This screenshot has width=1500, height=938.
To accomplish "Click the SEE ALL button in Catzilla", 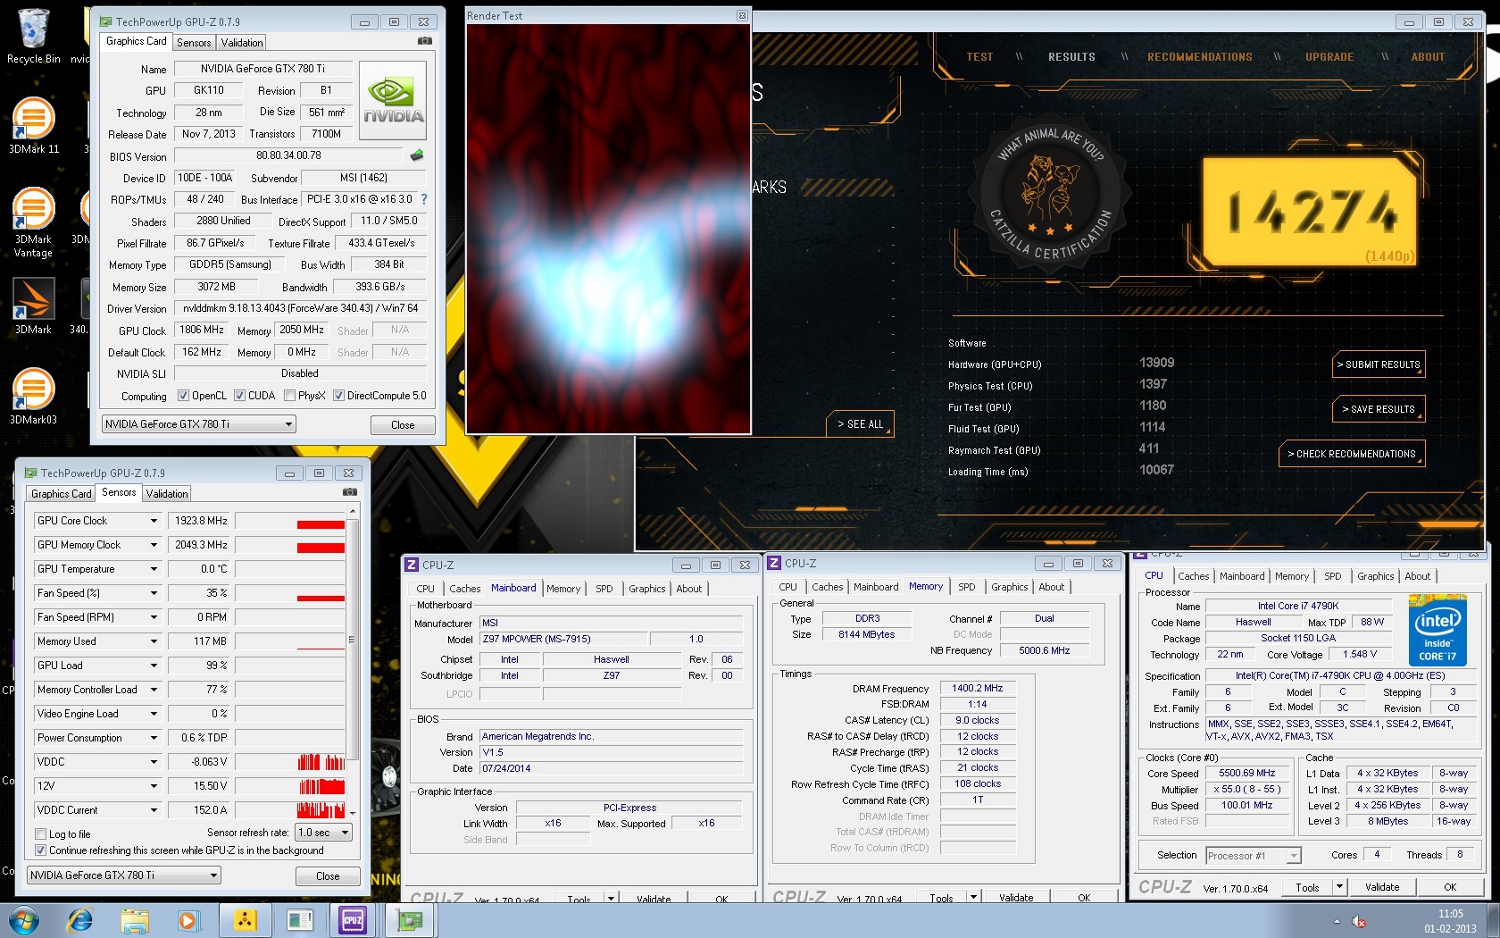I will (860, 425).
